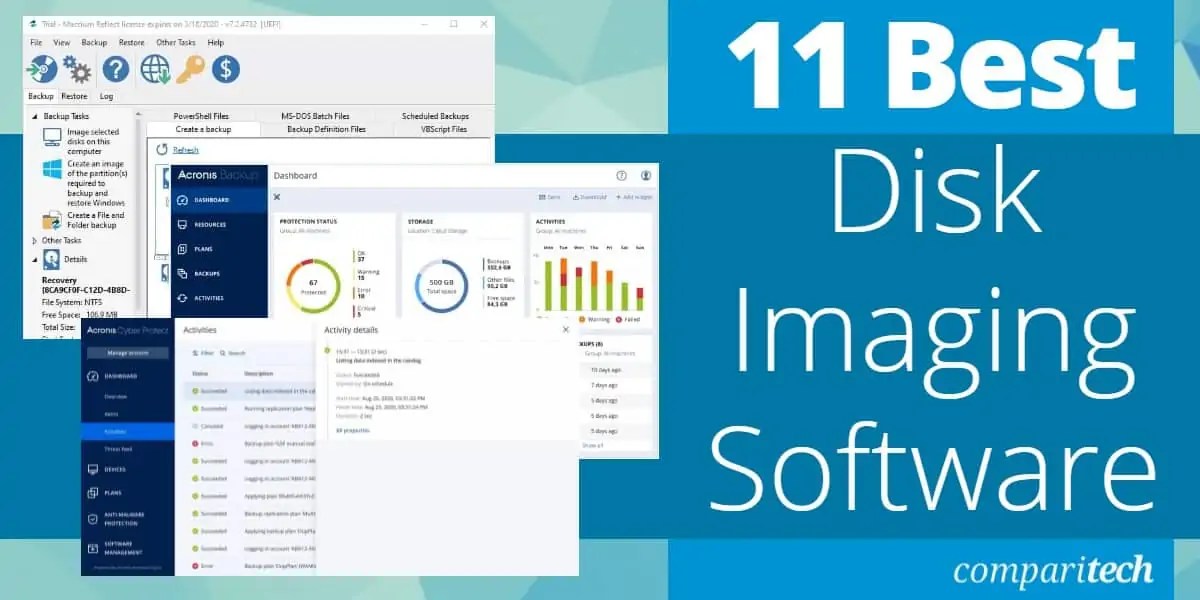Image resolution: width=1200 pixels, height=600 pixels.
Task: Click the Backups icon in Acronis sidebar
Action: (183, 274)
